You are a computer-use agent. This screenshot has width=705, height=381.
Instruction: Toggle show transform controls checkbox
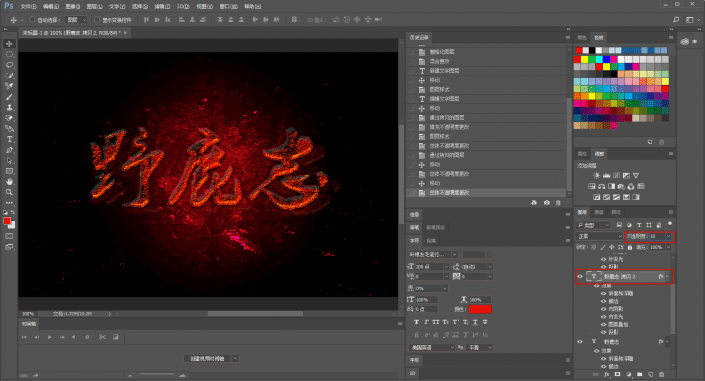click(97, 20)
